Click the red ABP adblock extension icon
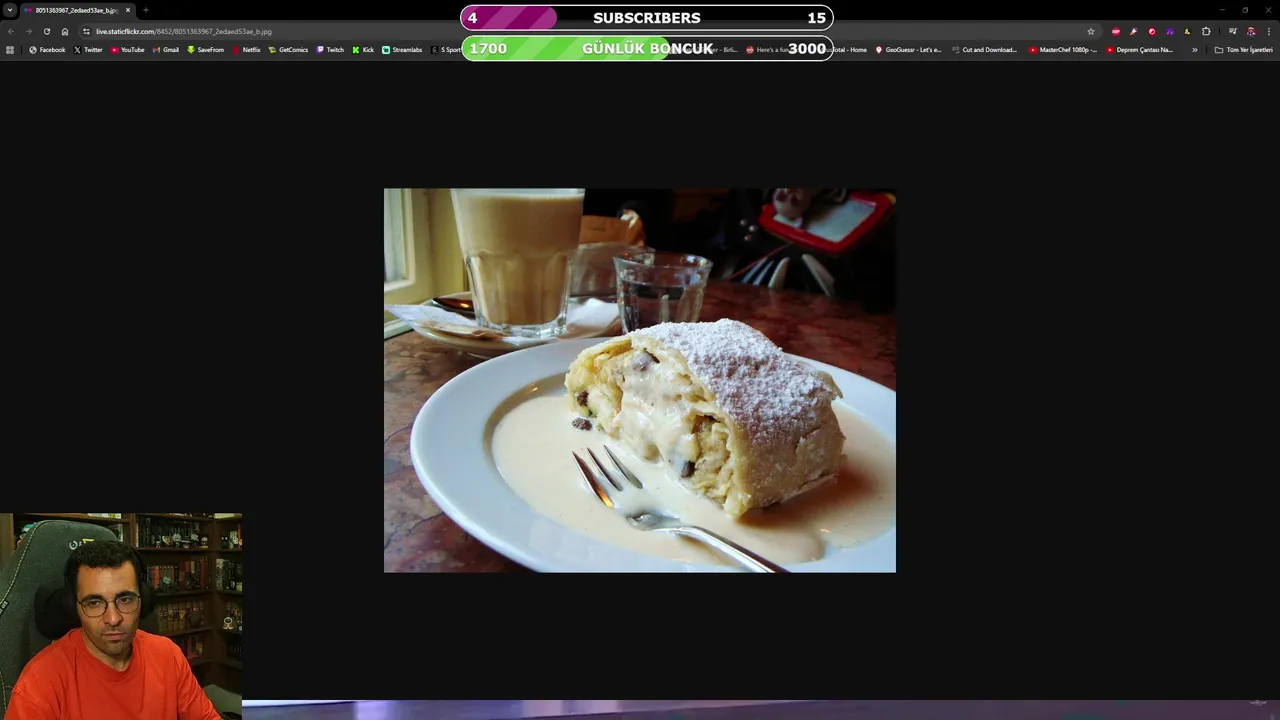This screenshot has width=1280, height=720. point(1116,31)
